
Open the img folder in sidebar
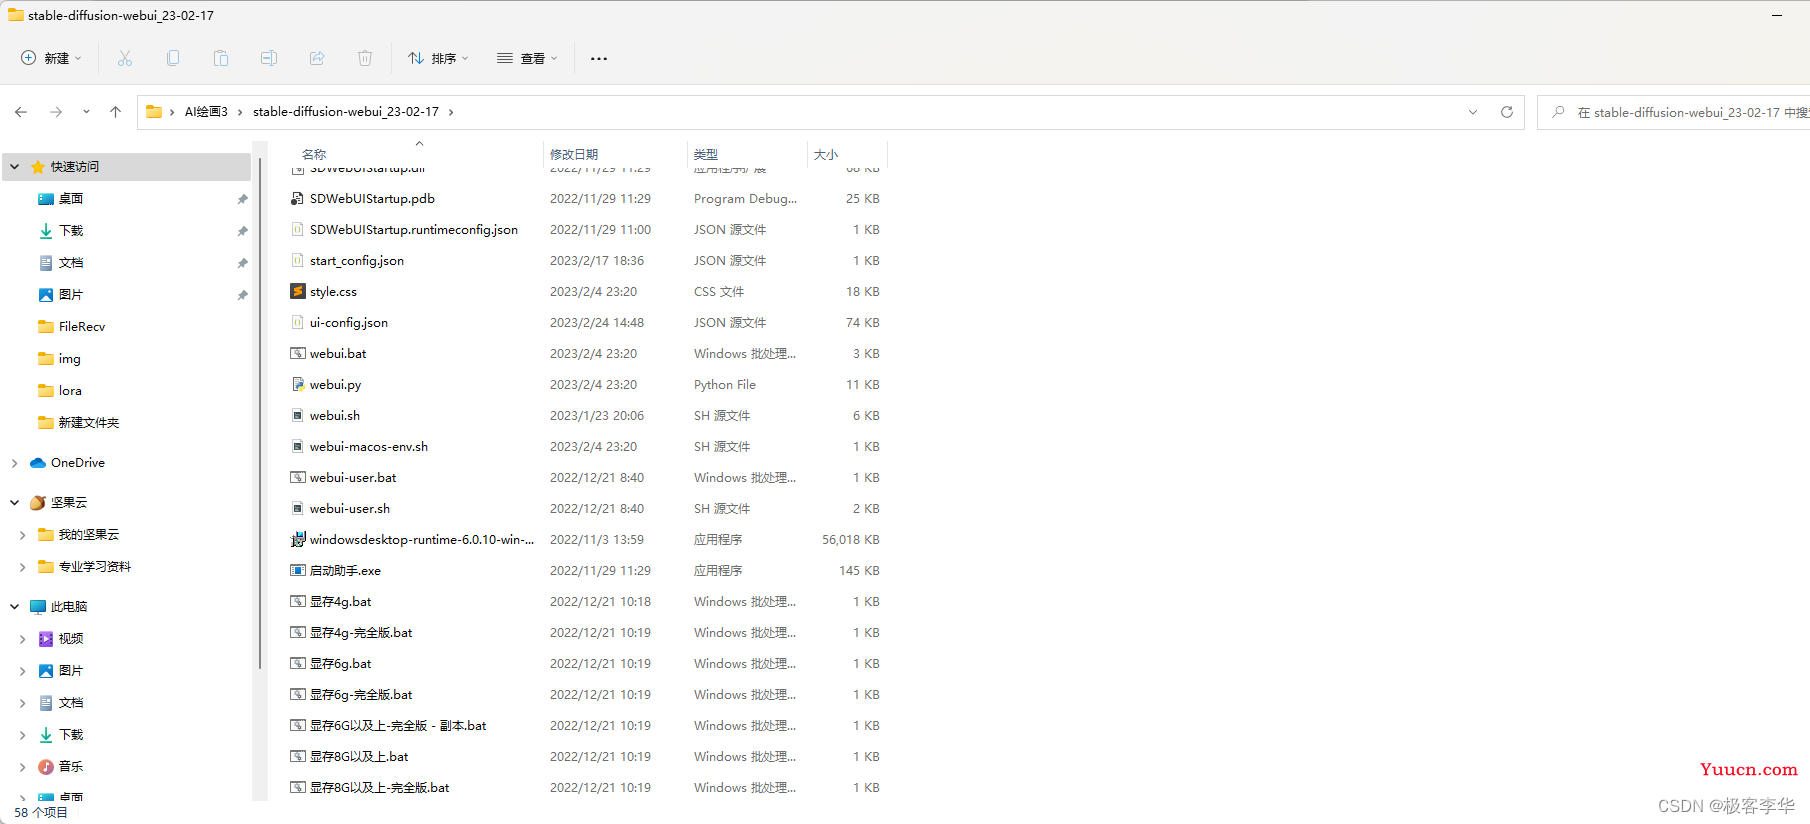click(x=69, y=358)
